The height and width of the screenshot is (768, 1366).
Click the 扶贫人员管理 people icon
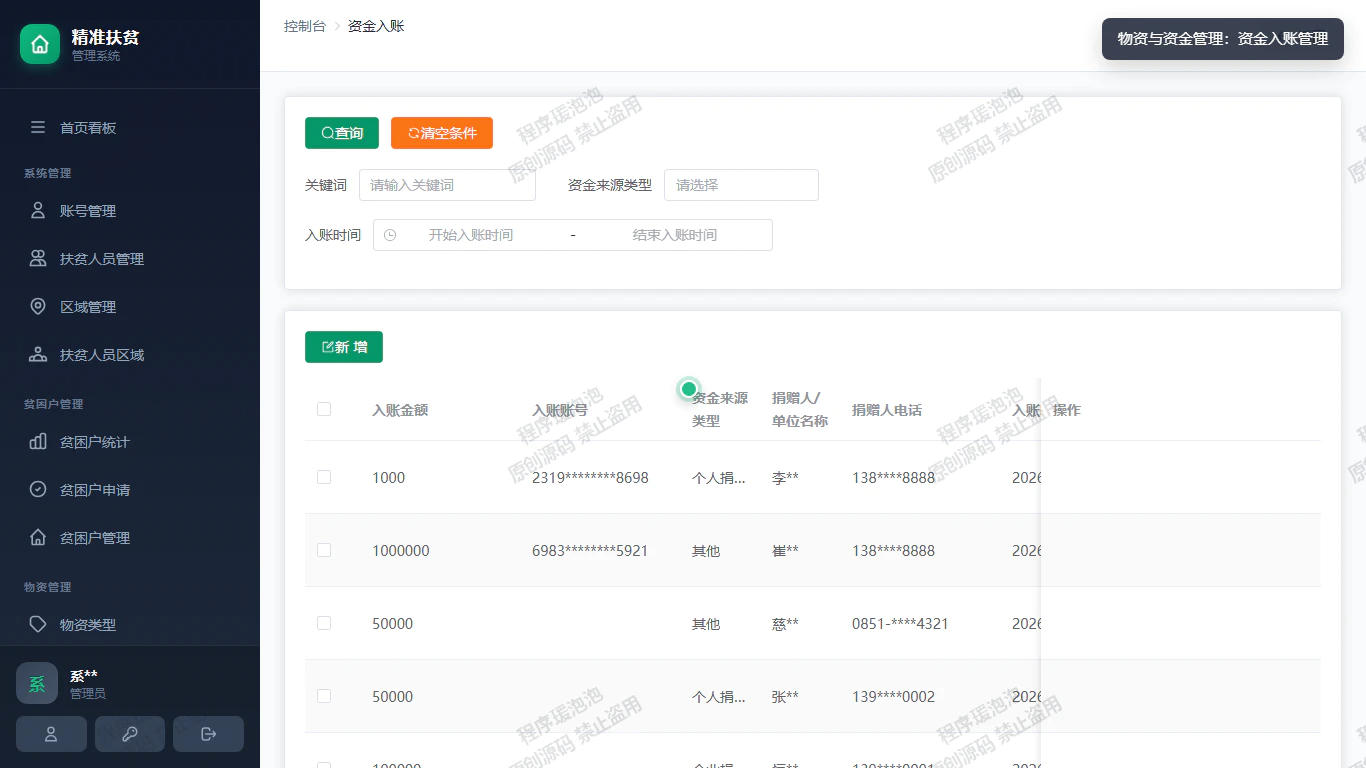coord(38,259)
